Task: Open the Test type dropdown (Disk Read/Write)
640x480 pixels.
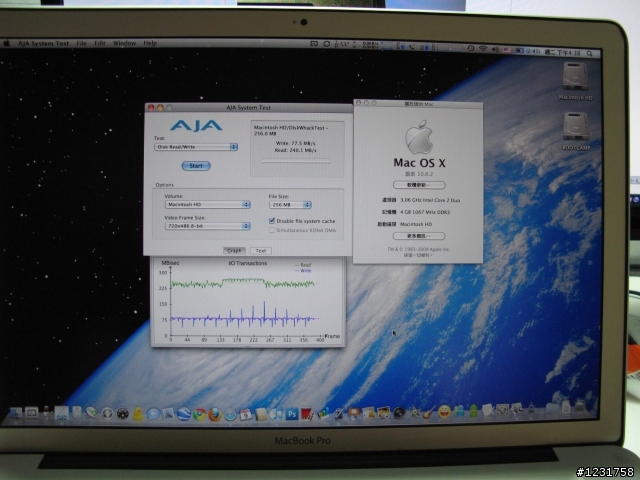Action: (196, 147)
